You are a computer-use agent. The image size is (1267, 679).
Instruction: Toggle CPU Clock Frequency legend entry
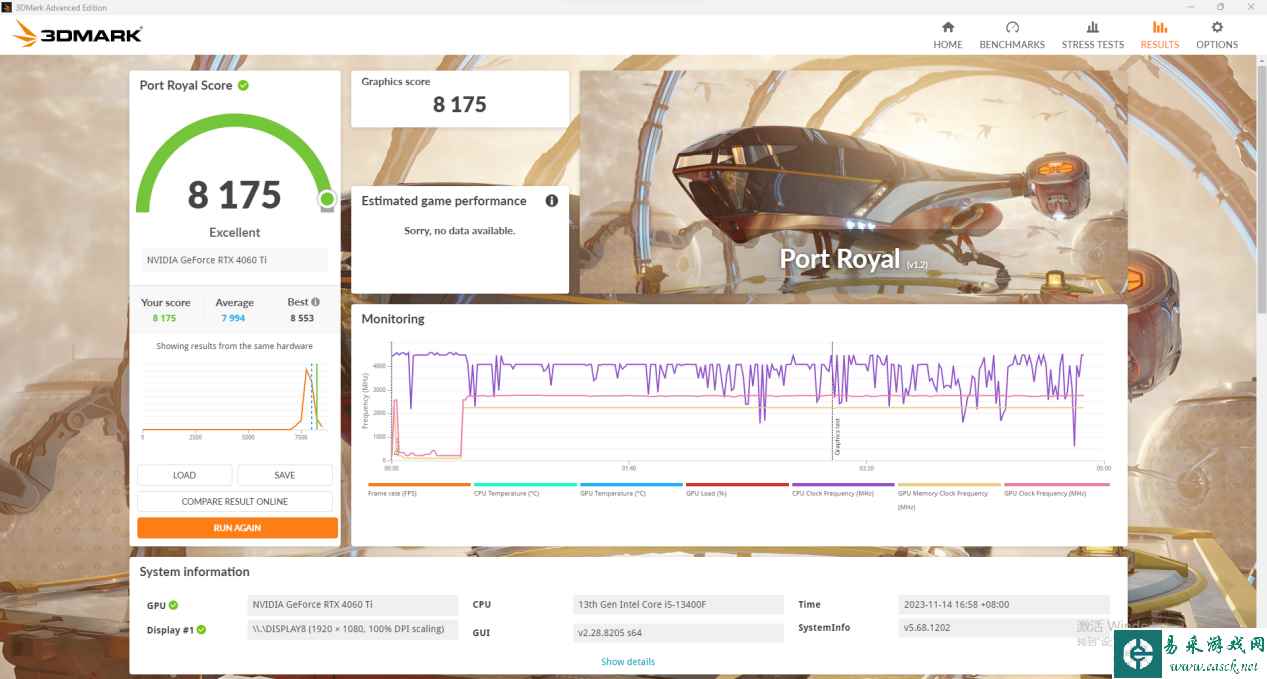click(842, 490)
